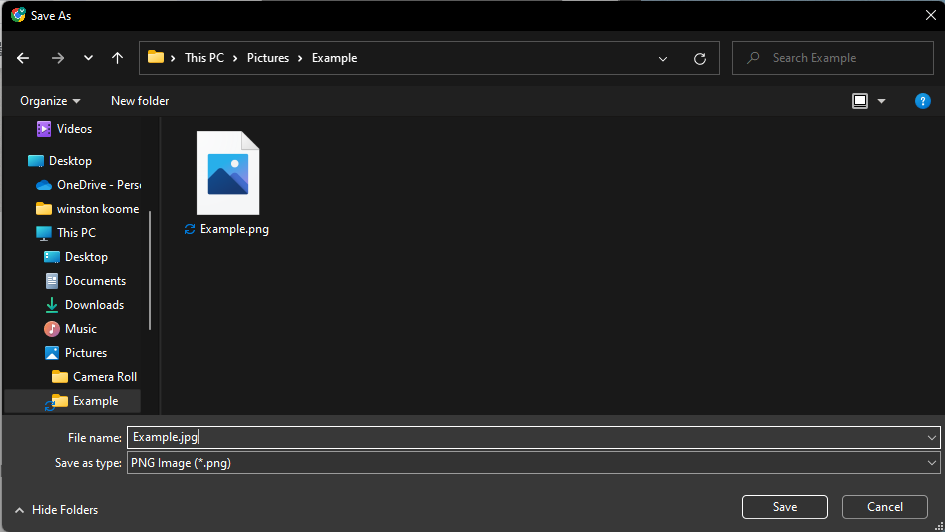Viewport: 945px width, 532px height.
Task: Click the Search Example field
Action: click(833, 58)
